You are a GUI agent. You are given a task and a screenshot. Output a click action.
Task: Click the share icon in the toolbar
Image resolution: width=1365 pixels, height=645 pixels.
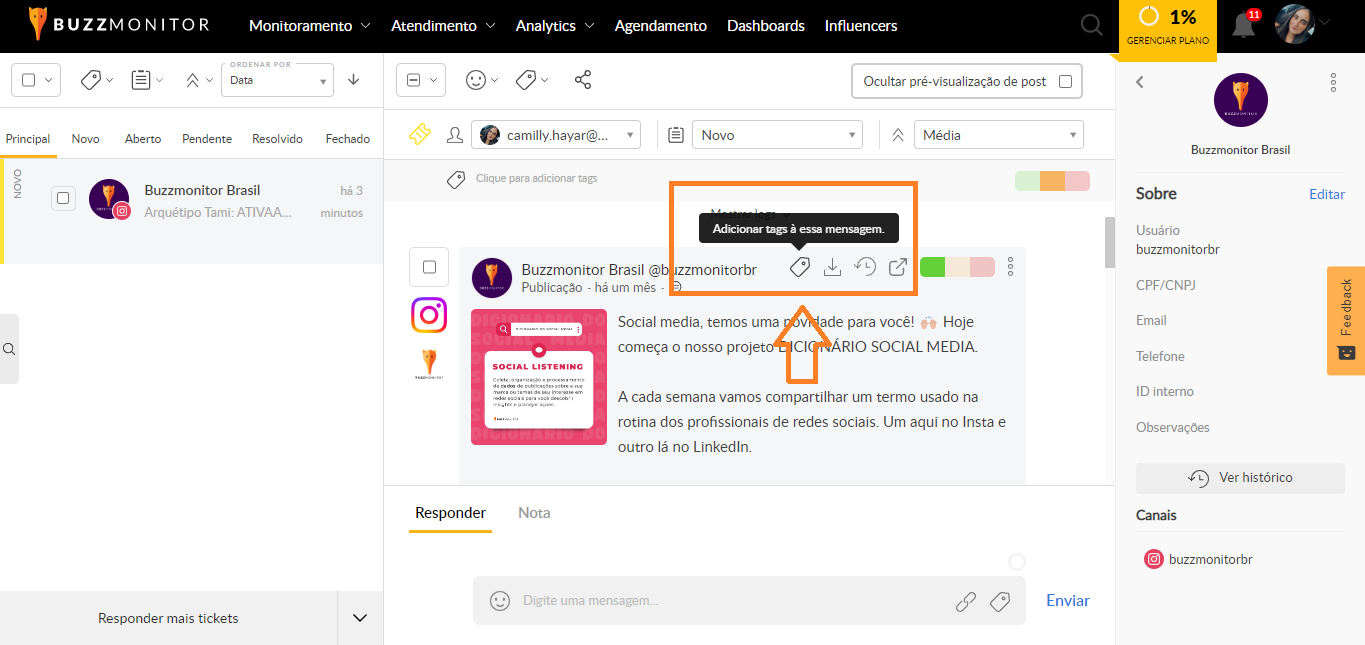click(583, 80)
